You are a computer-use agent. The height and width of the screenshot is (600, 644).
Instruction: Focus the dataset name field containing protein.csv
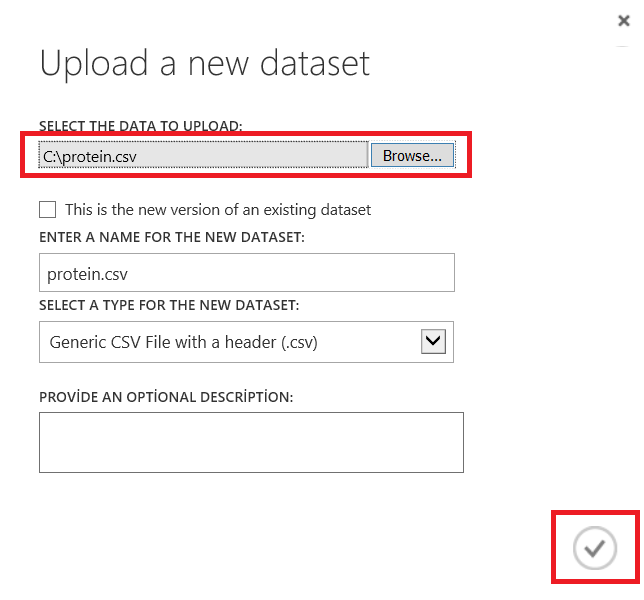click(246, 272)
